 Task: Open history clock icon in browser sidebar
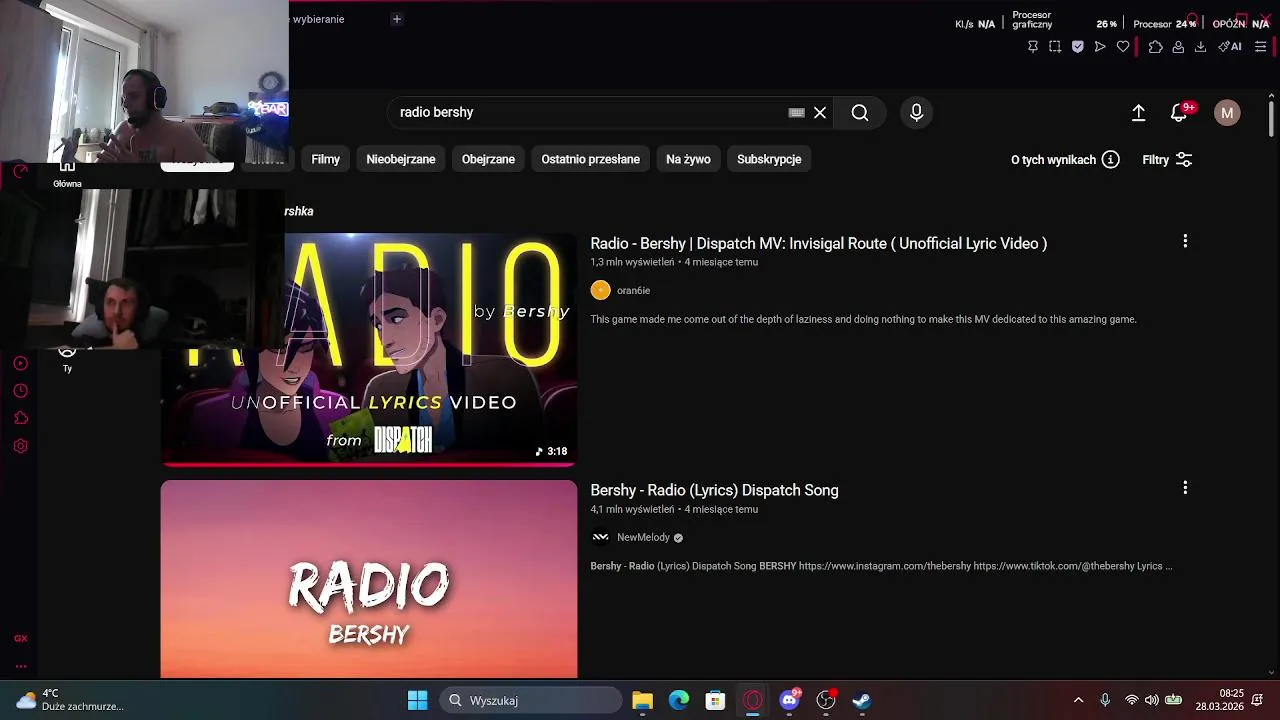click(21, 391)
